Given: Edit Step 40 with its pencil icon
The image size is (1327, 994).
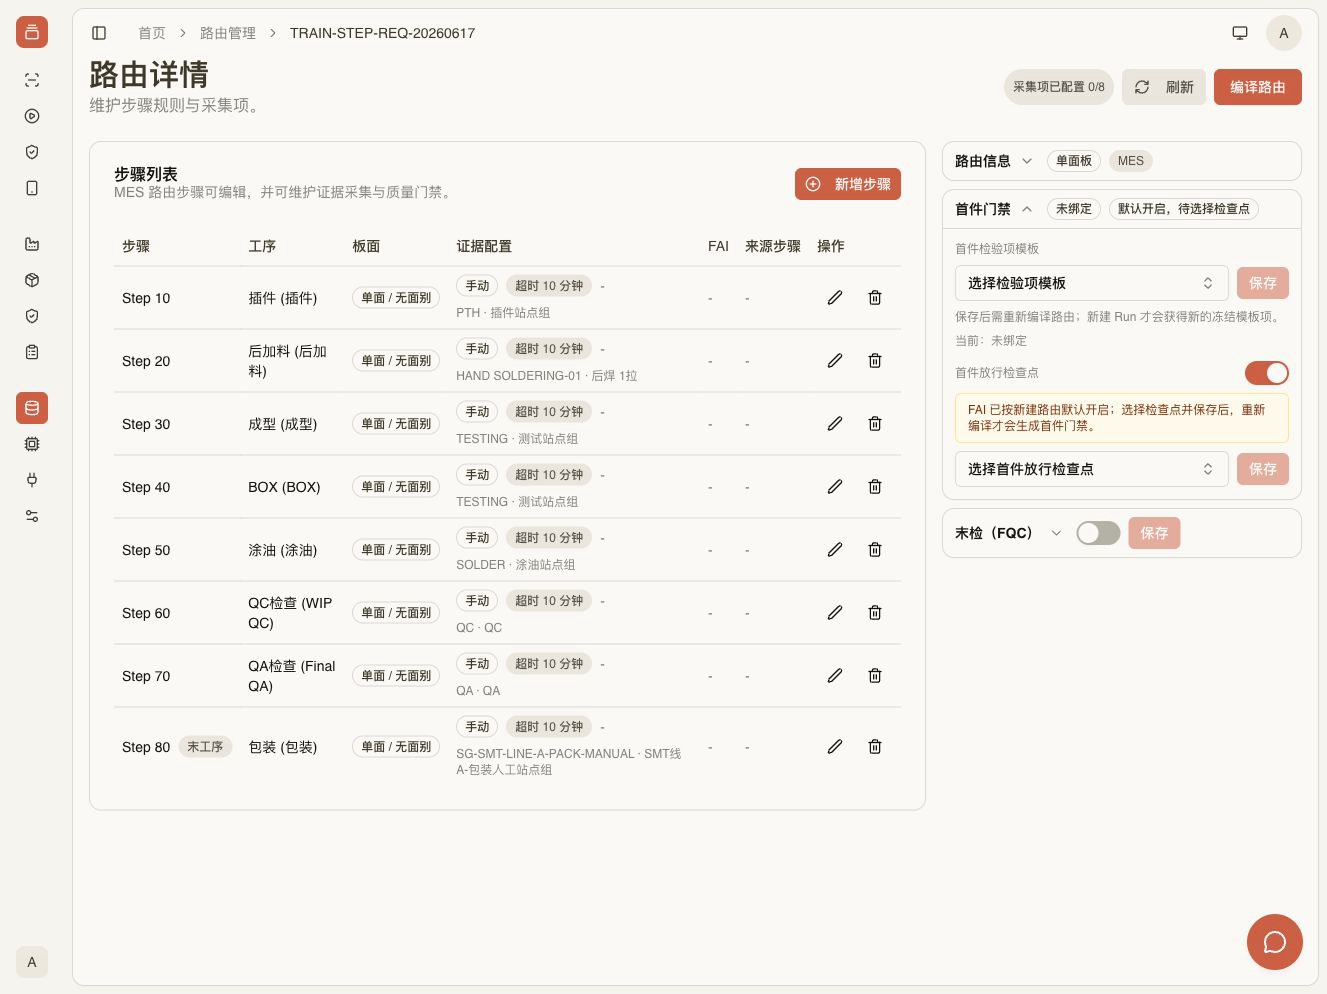Looking at the screenshot, I should (x=835, y=487).
